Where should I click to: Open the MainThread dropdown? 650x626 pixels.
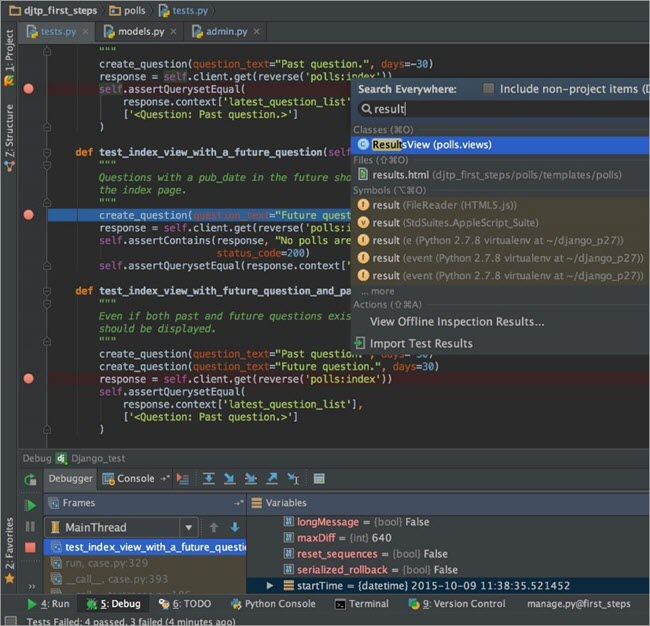pos(188,527)
